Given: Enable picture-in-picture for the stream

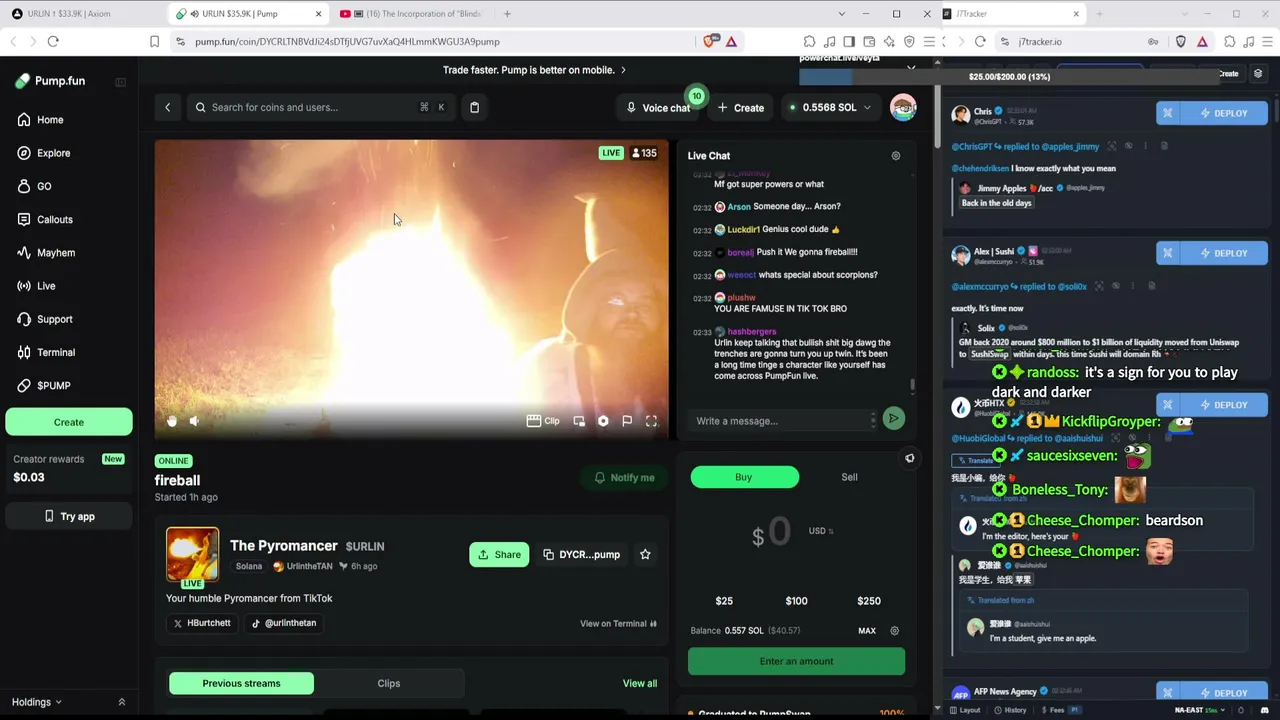Looking at the screenshot, I should (x=579, y=421).
